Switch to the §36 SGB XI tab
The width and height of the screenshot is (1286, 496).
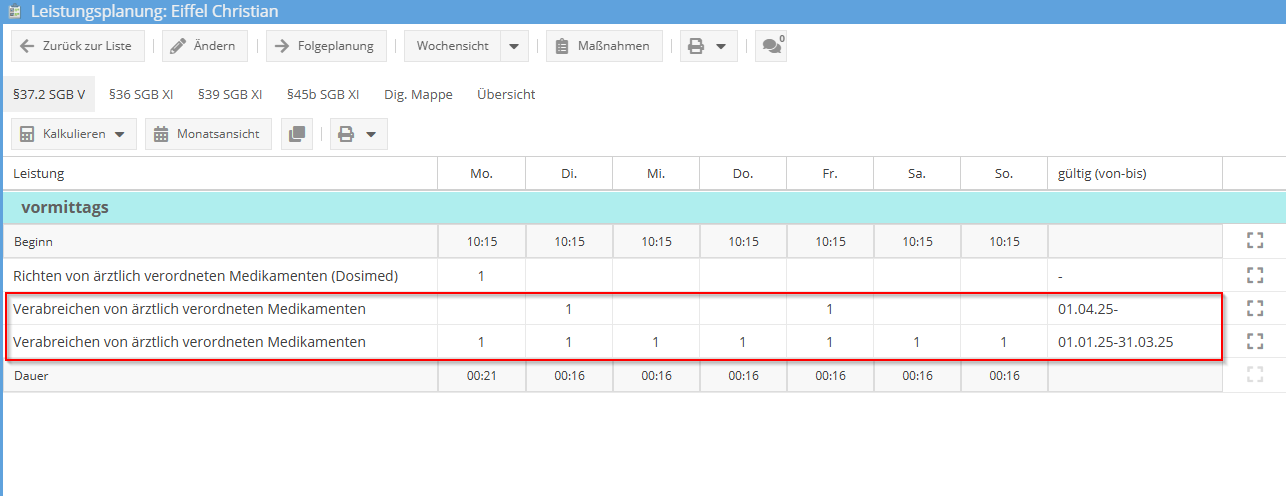pyautogui.click(x=141, y=94)
